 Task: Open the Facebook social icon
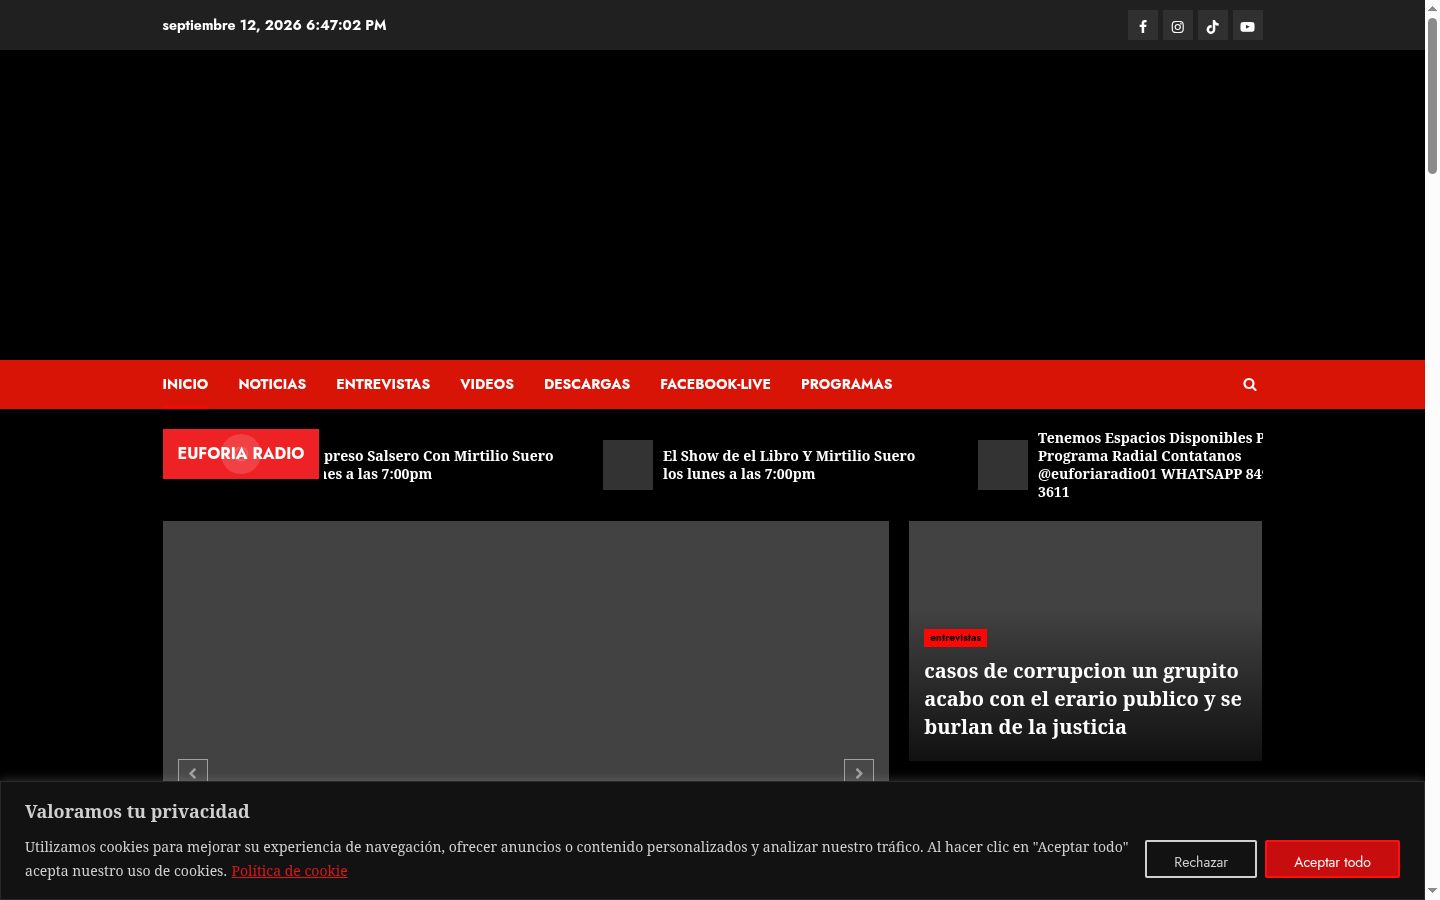[x=1143, y=26]
